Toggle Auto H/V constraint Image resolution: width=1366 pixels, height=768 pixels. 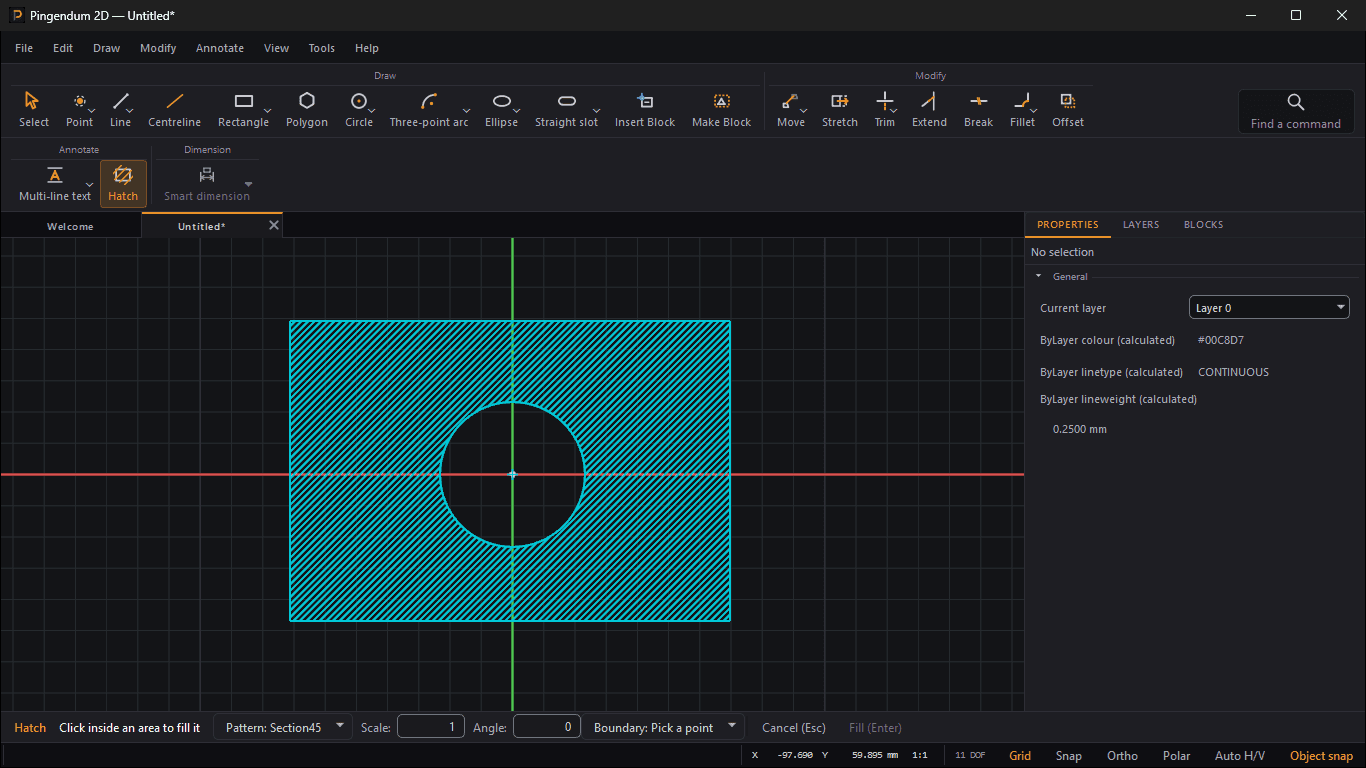pyautogui.click(x=1239, y=756)
